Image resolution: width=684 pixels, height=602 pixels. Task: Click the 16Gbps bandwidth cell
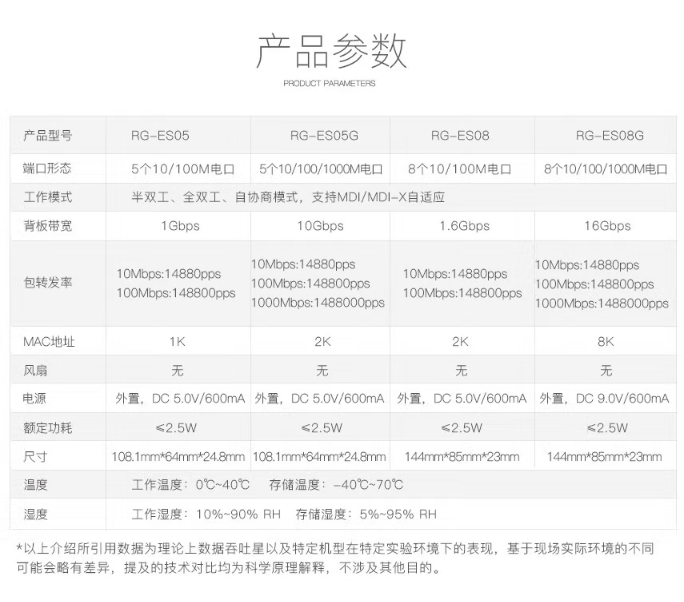(x=608, y=226)
